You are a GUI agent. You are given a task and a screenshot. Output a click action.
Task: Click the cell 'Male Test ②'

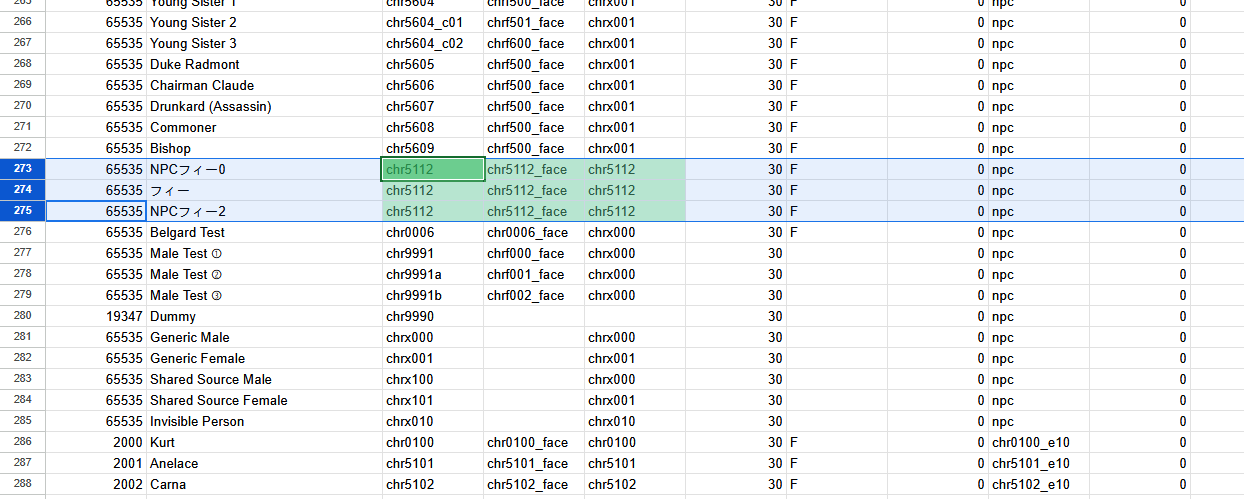264,274
